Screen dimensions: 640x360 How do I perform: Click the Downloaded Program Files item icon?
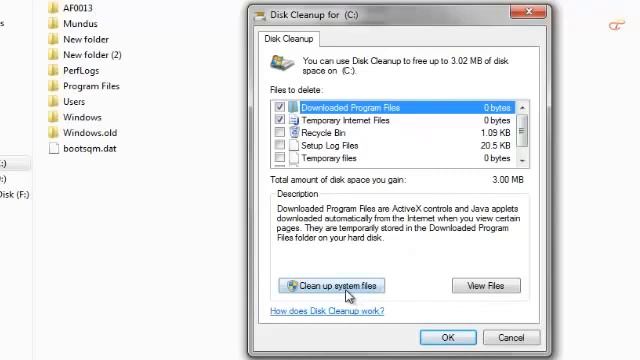point(293,107)
